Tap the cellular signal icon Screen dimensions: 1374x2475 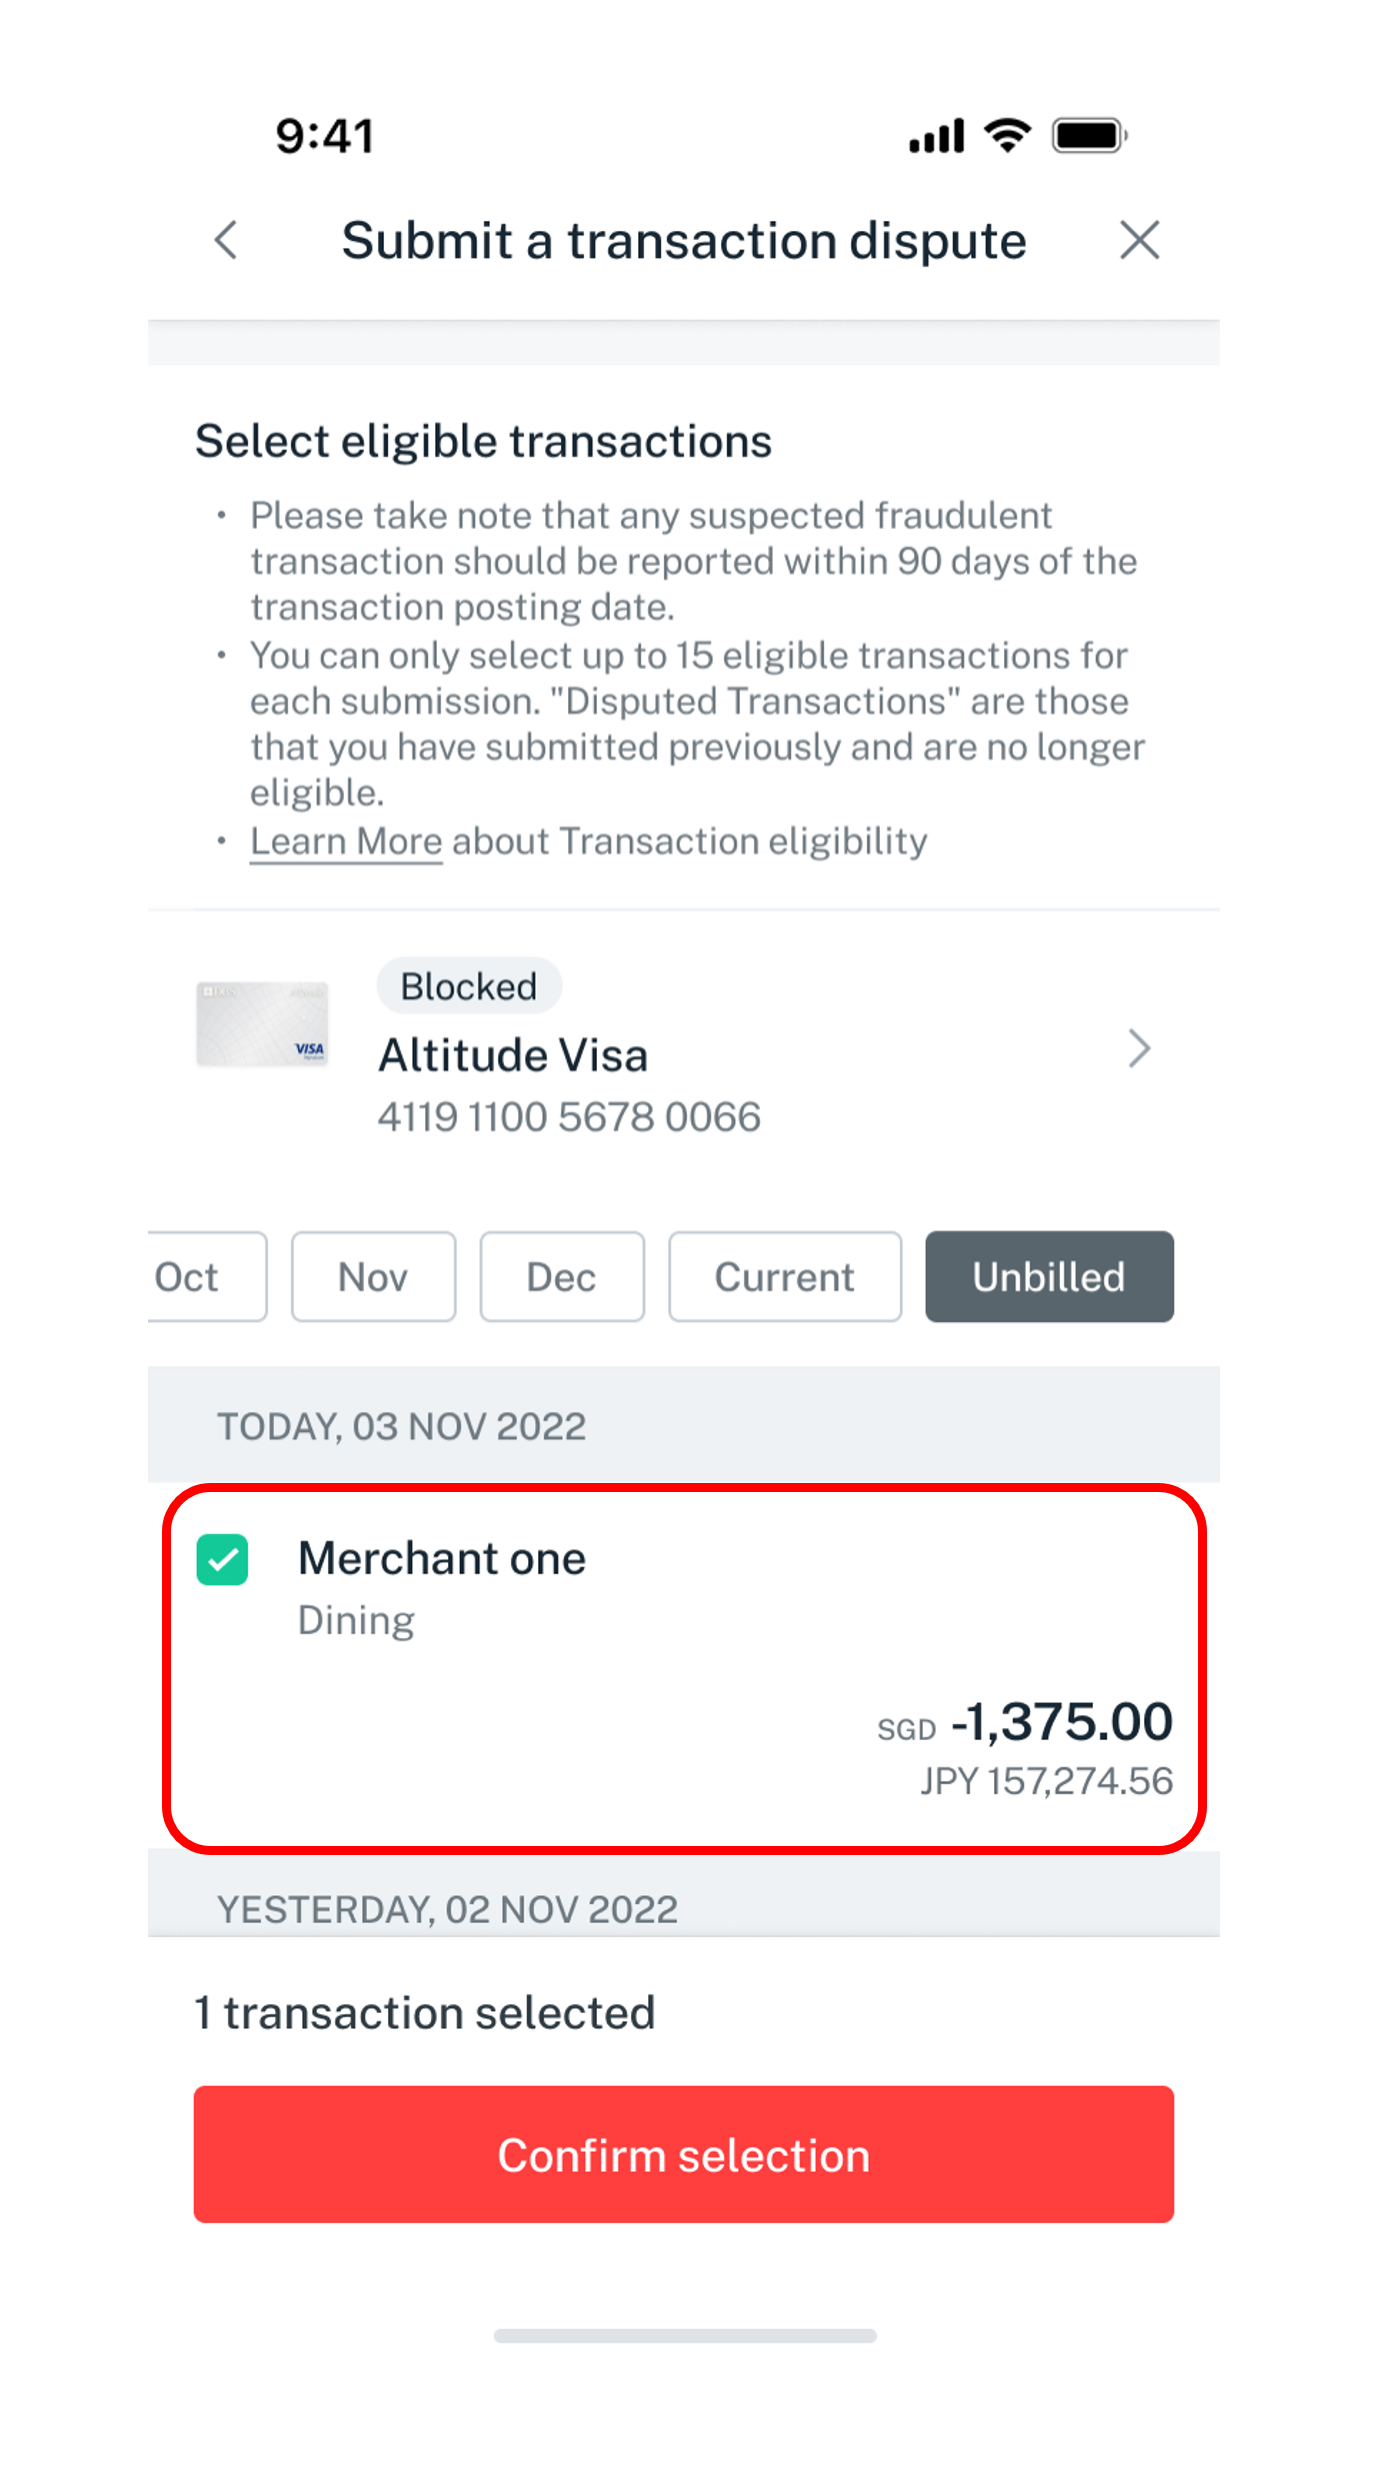coord(936,135)
